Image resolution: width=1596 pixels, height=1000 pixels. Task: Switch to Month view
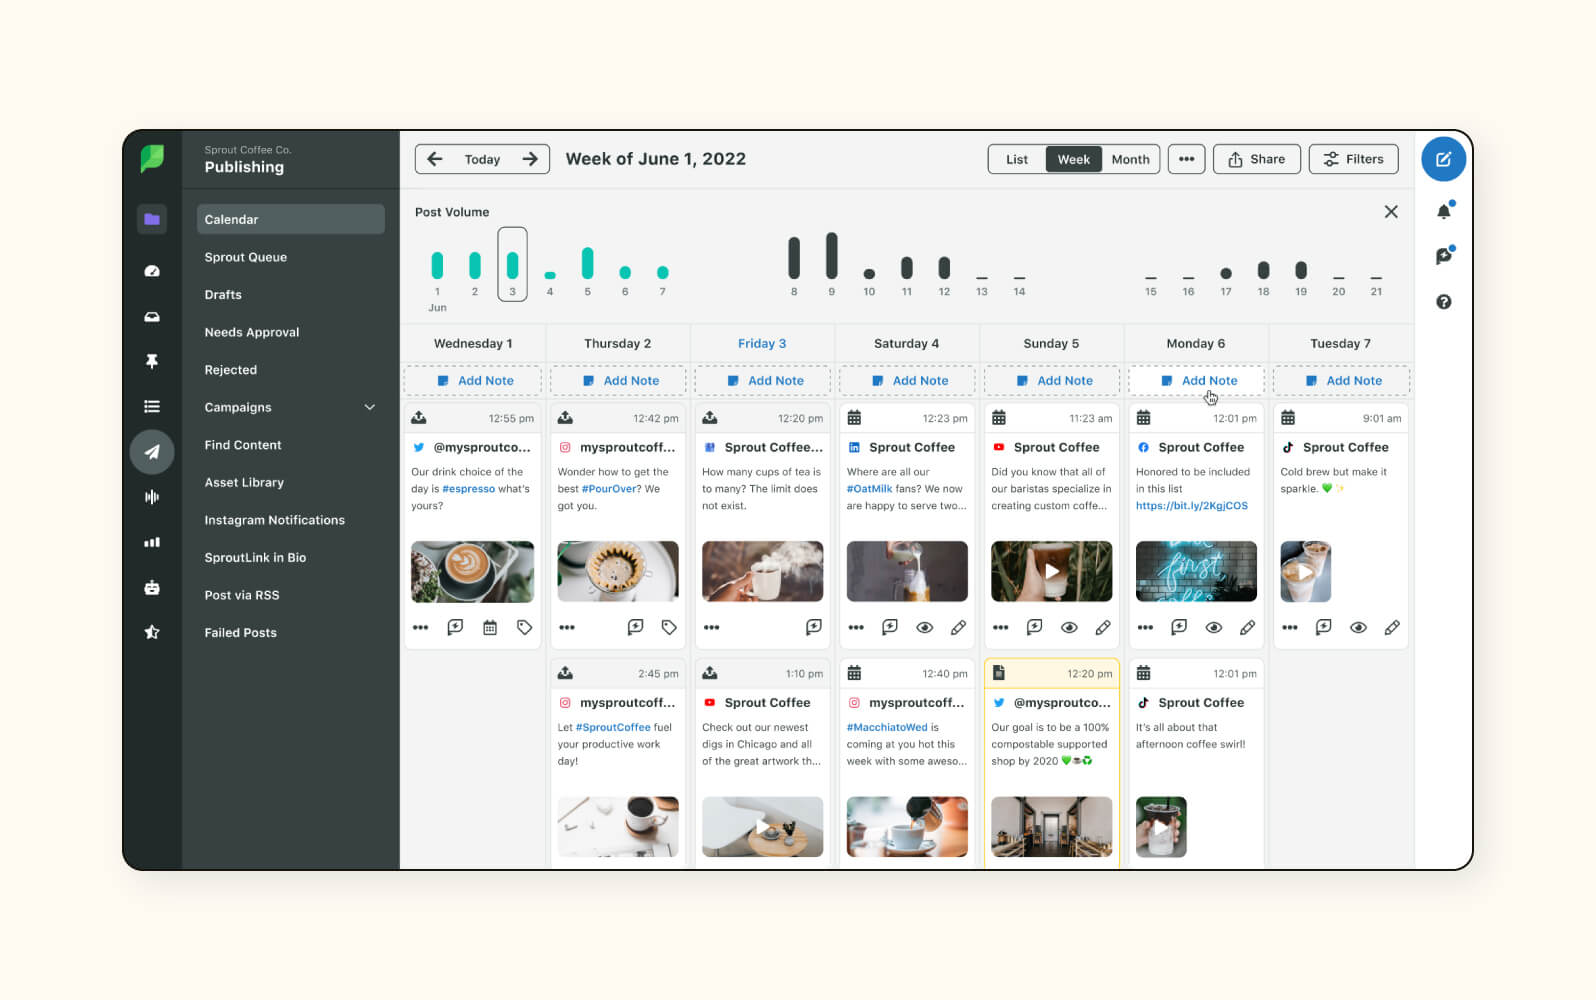click(1131, 159)
